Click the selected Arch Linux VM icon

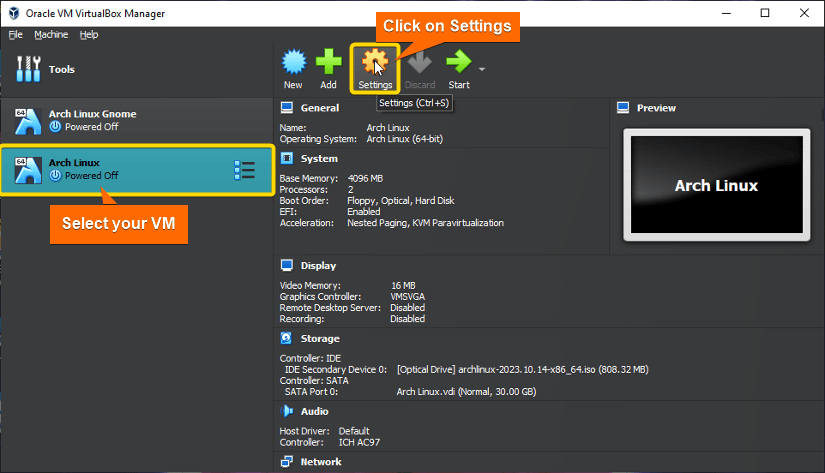[x=28, y=170]
